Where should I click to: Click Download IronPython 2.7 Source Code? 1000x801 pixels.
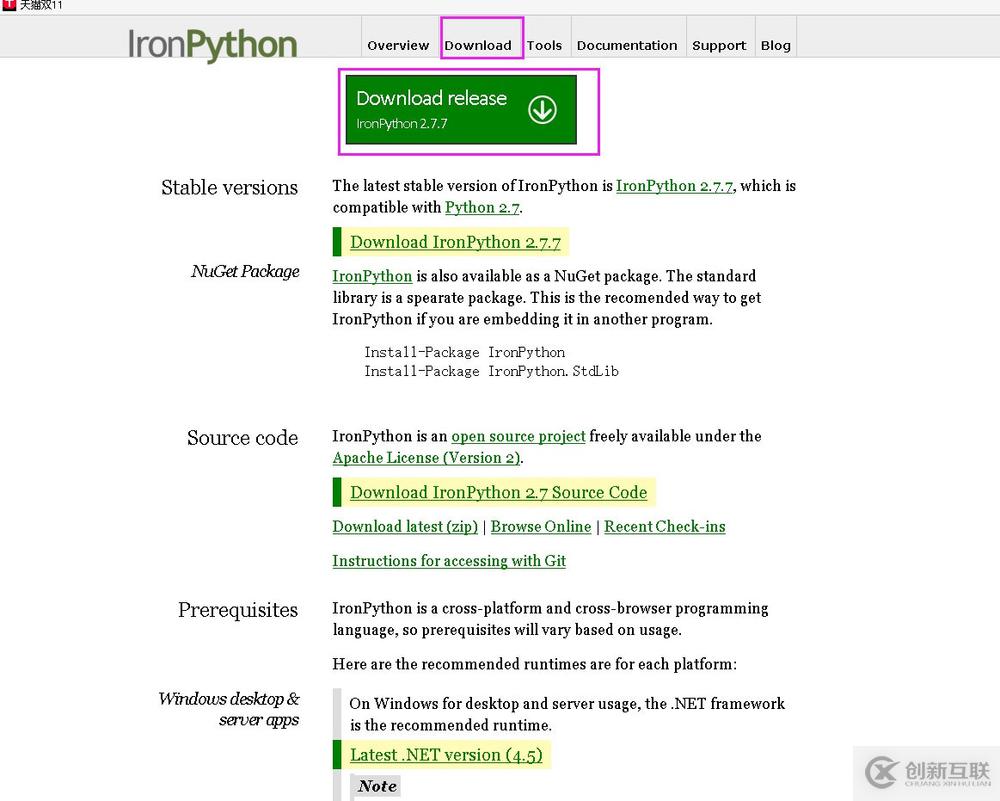point(497,492)
